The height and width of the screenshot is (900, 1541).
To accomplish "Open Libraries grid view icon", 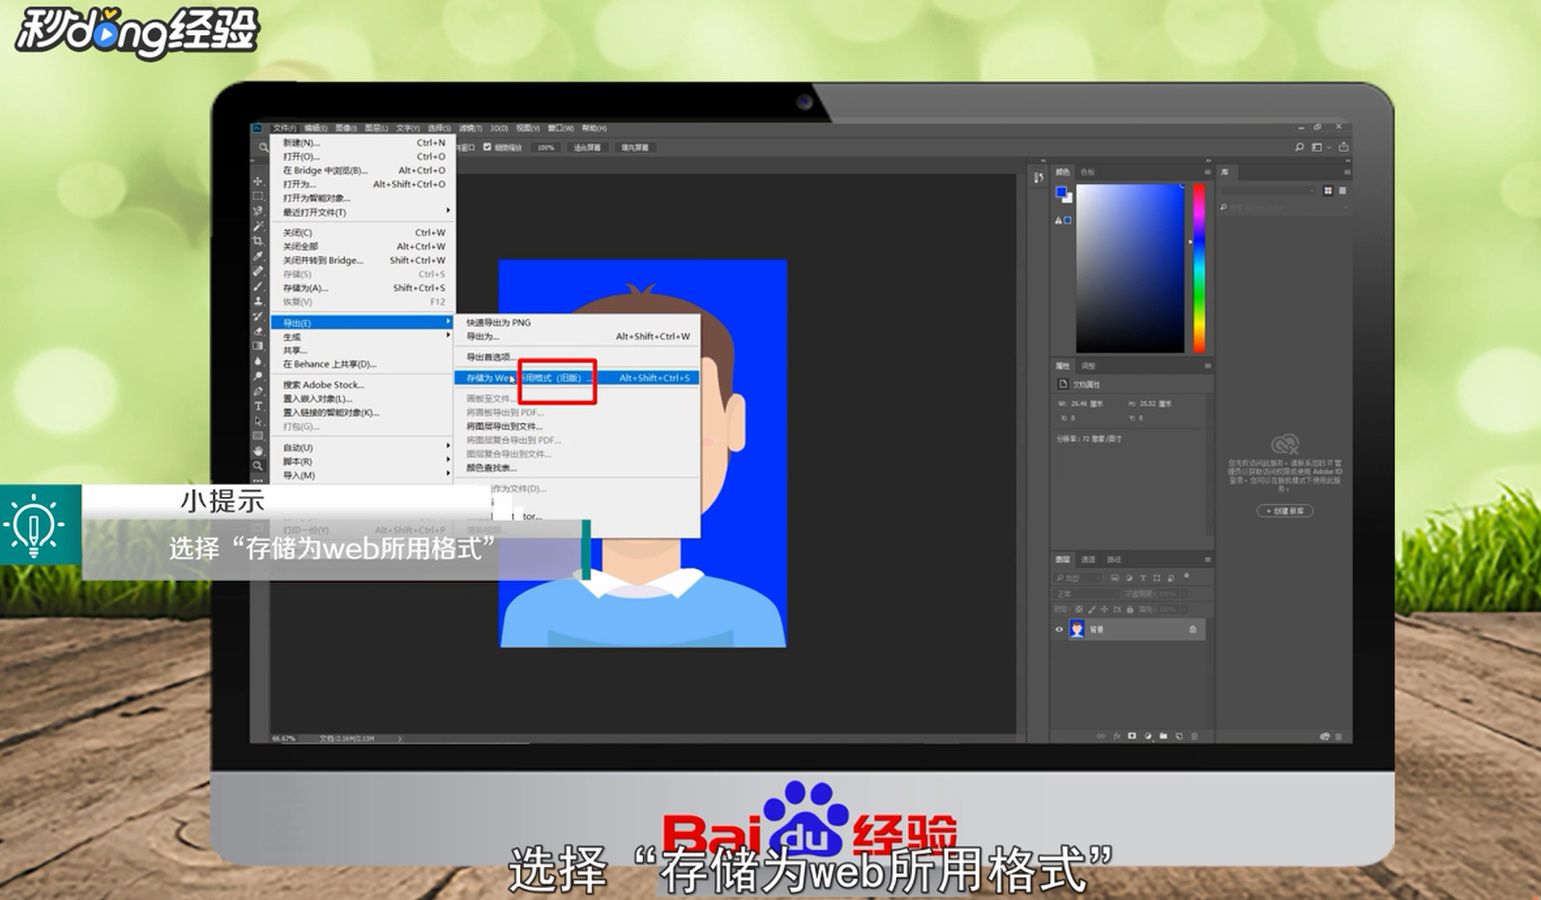I will pyautogui.click(x=1328, y=191).
